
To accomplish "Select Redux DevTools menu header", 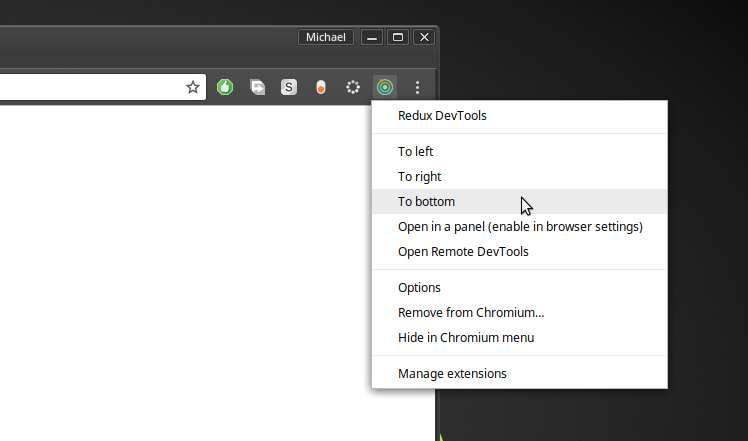I will (519, 116).
